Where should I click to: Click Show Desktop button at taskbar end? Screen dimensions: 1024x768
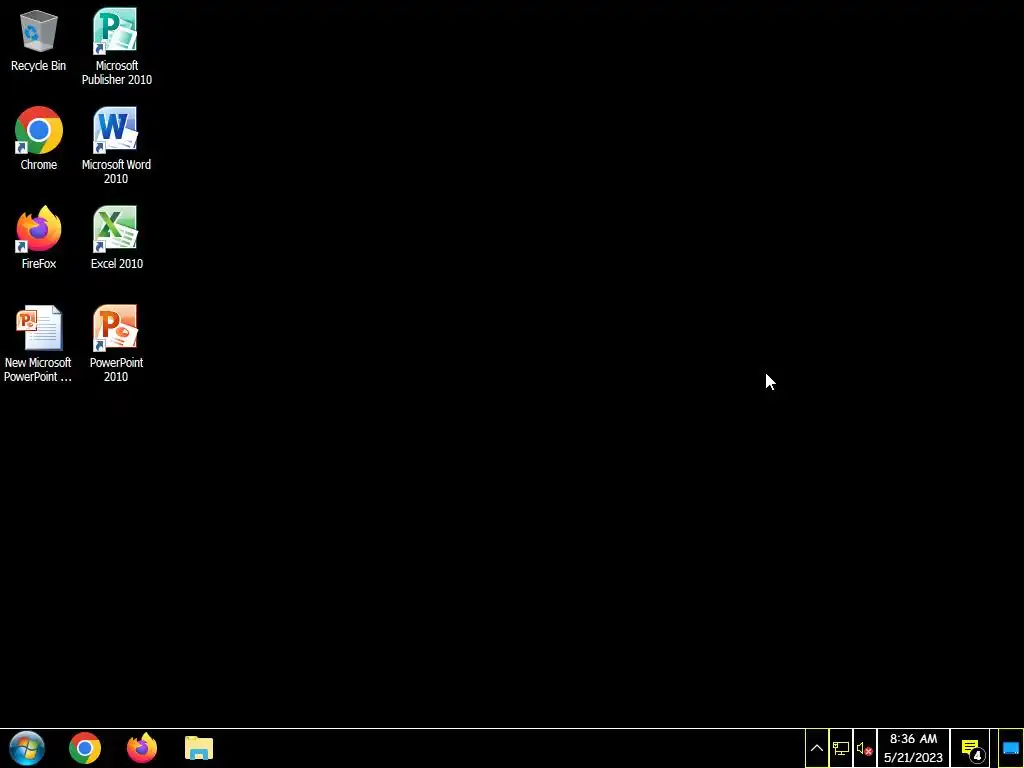tap(1010, 748)
